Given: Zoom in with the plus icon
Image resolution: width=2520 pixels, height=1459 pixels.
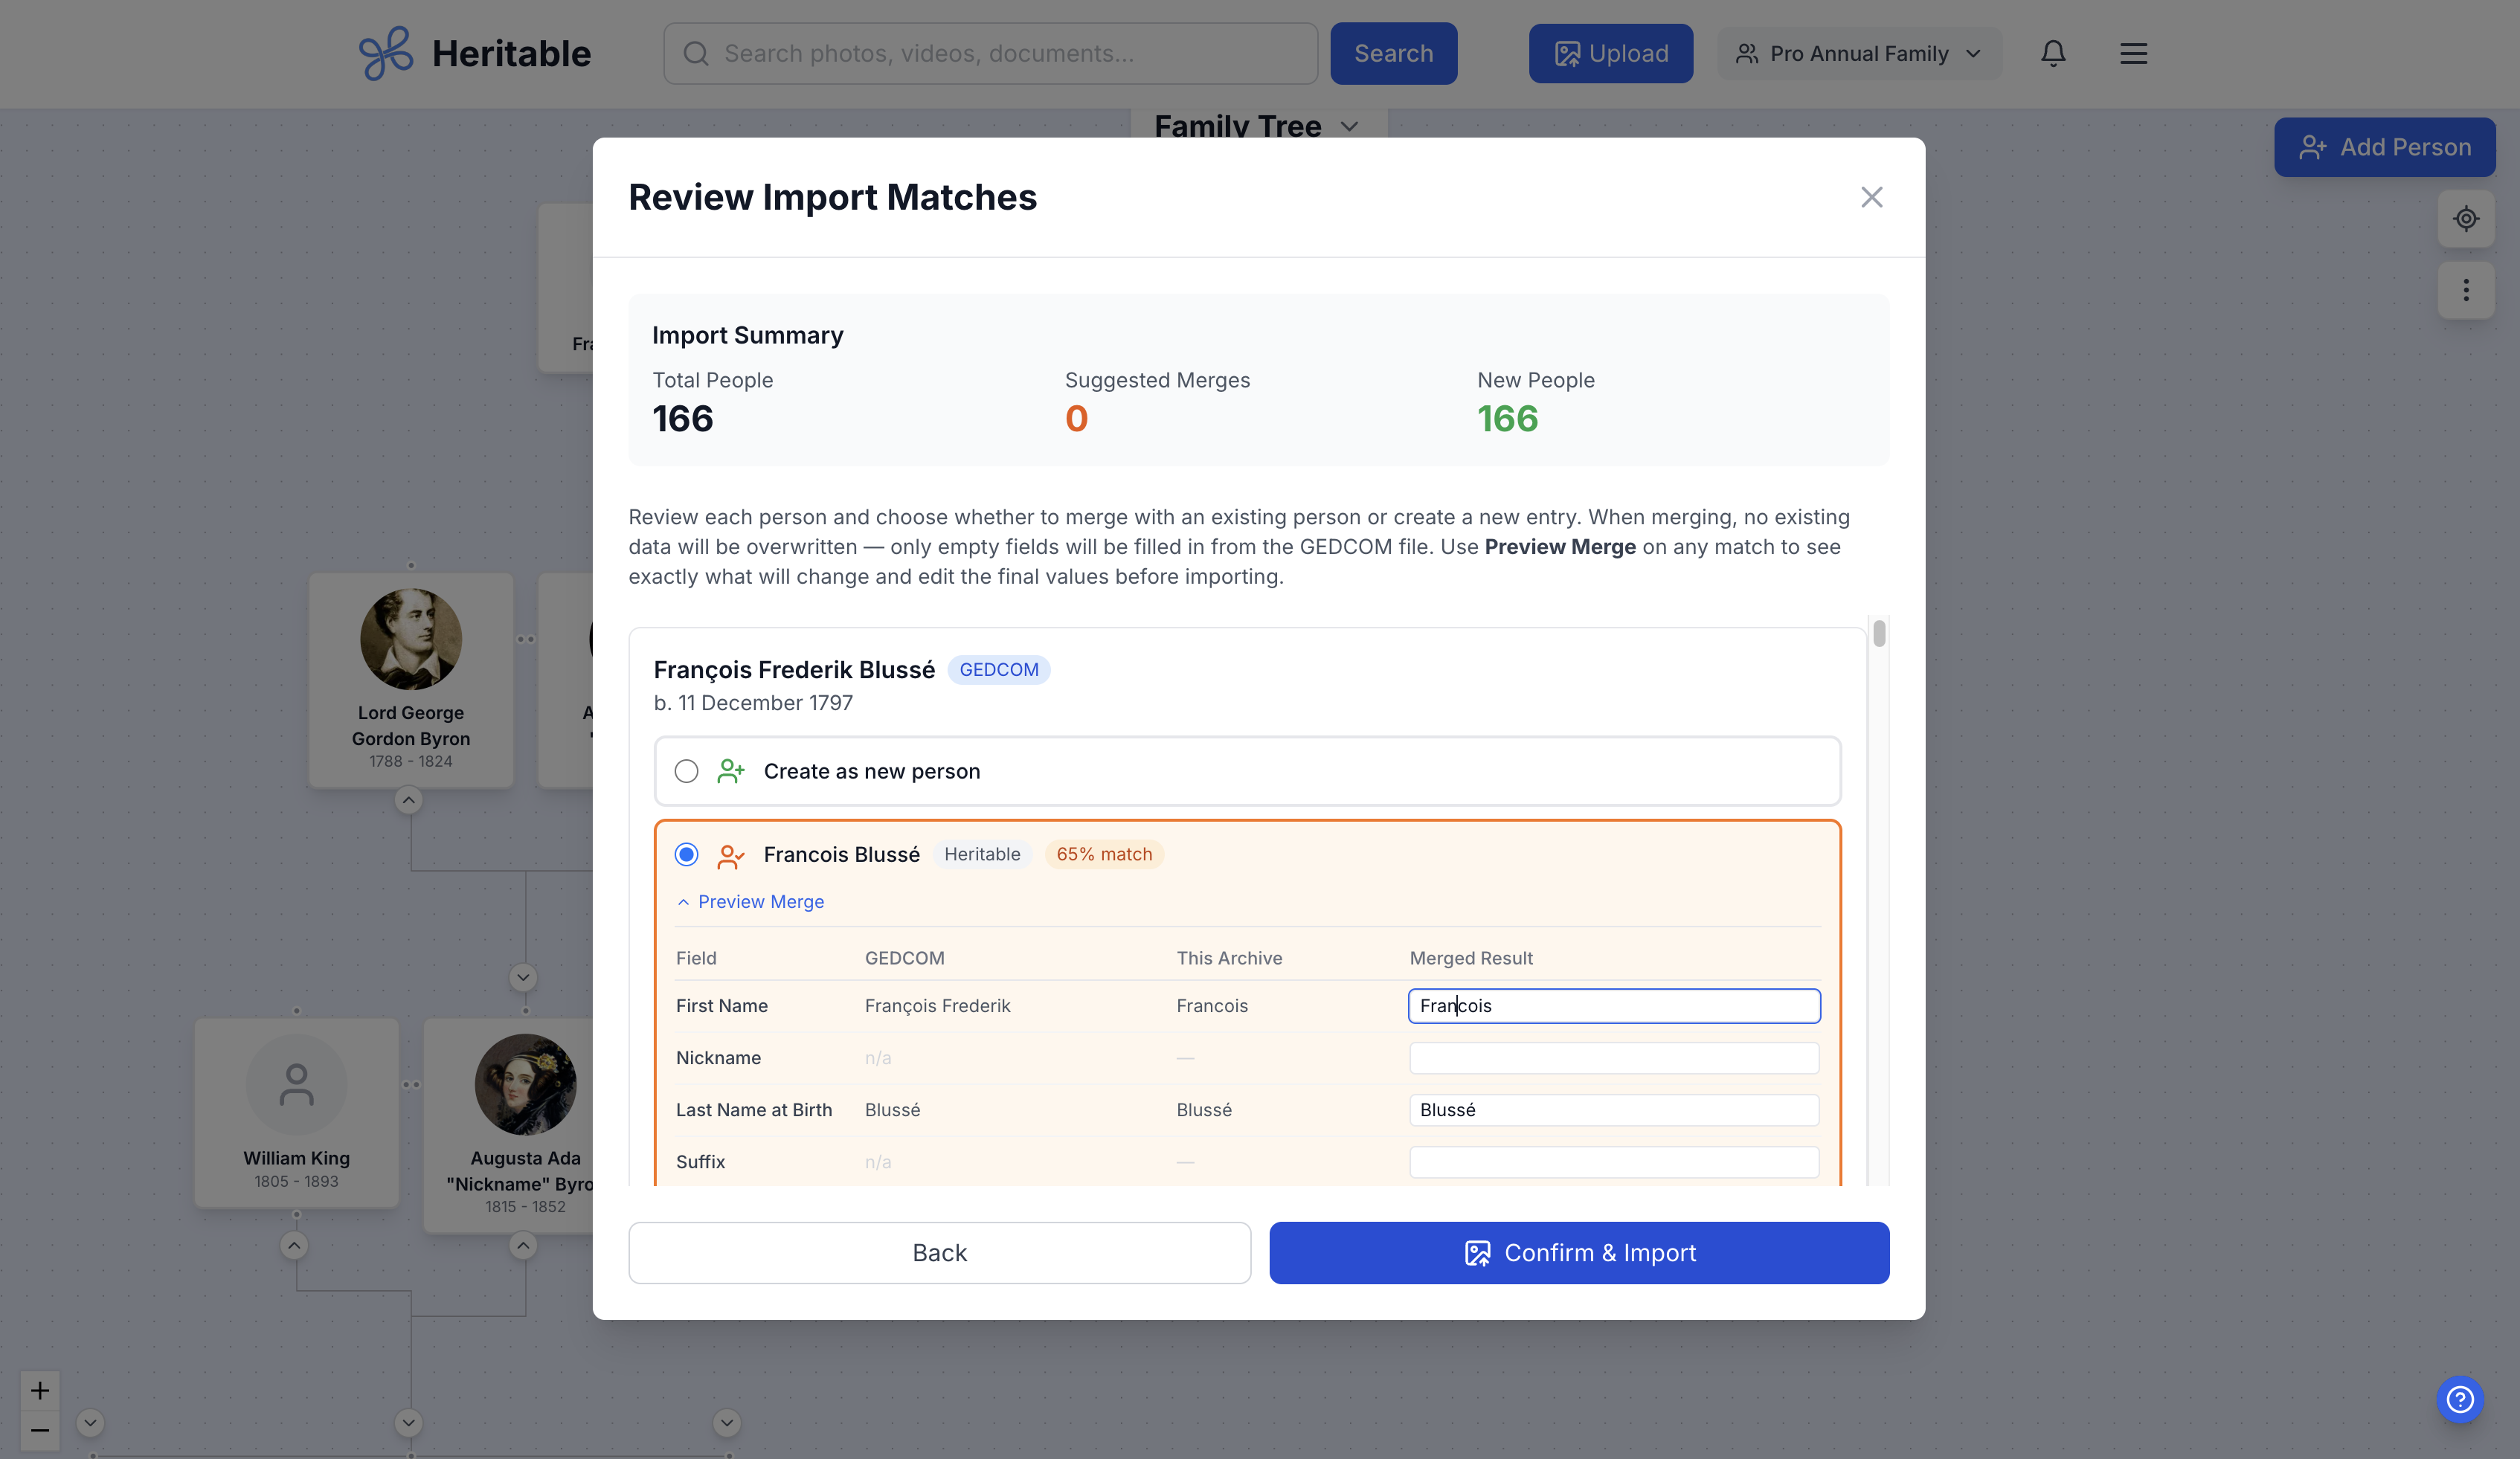Looking at the screenshot, I should [x=40, y=1390].
